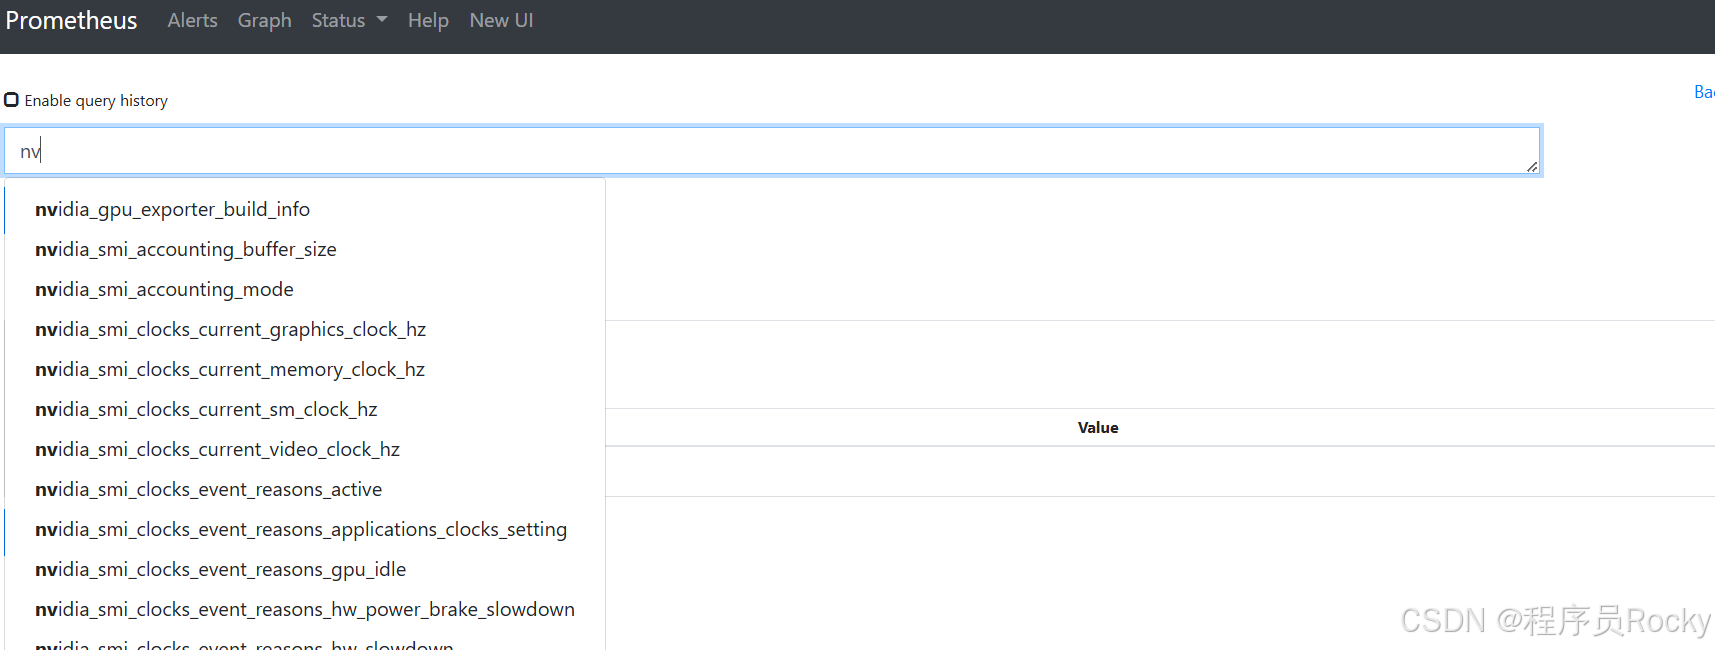Enable the query history checkbox
Image resolution: width=1715 pixels, height=650 pixels.
click(x=12, y=100)
